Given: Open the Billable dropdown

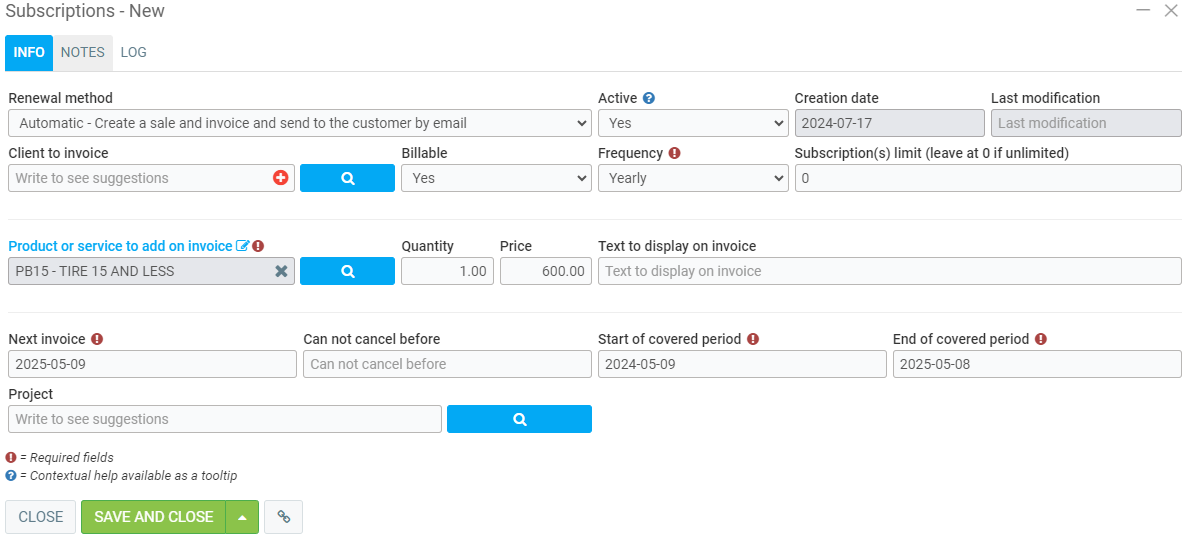Looking at the screenshot, I should tap(496, 178).
